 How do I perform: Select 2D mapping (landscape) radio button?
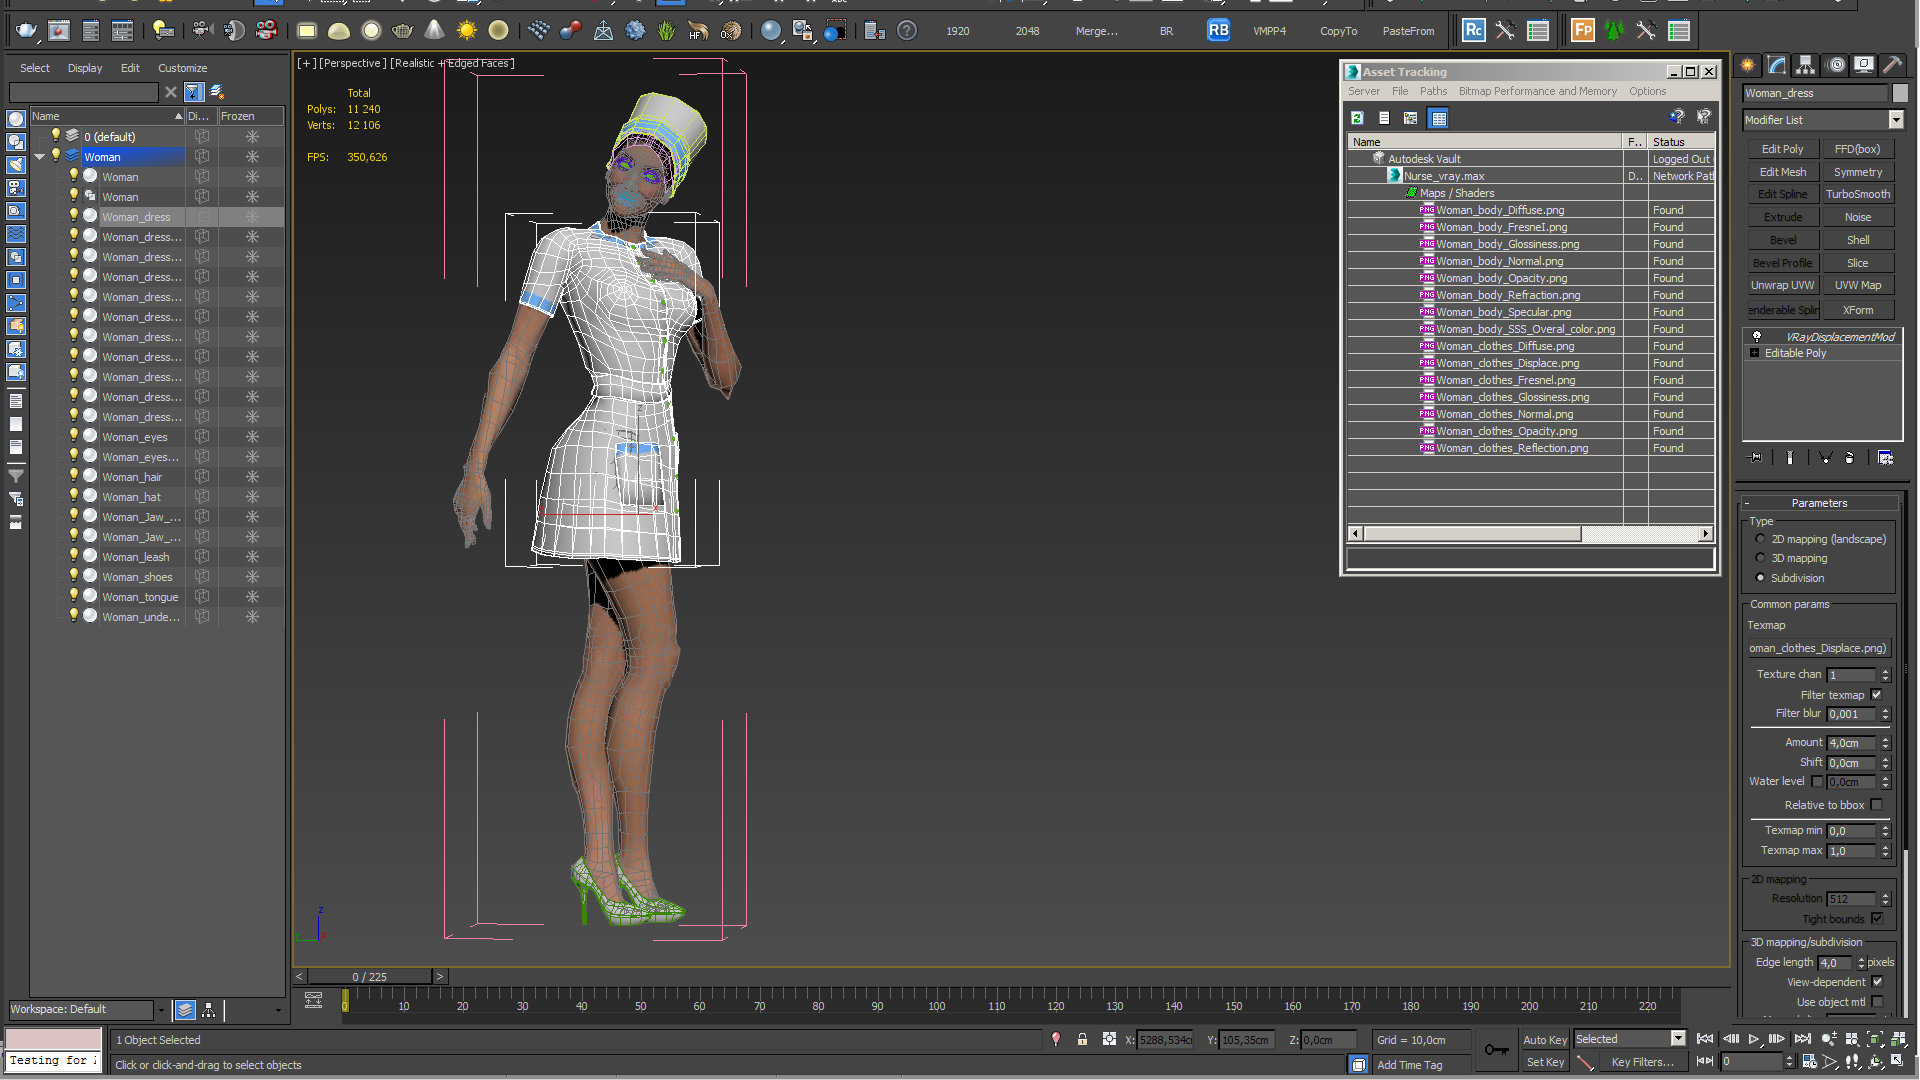pyautogui.click(x=1760, y=539)
